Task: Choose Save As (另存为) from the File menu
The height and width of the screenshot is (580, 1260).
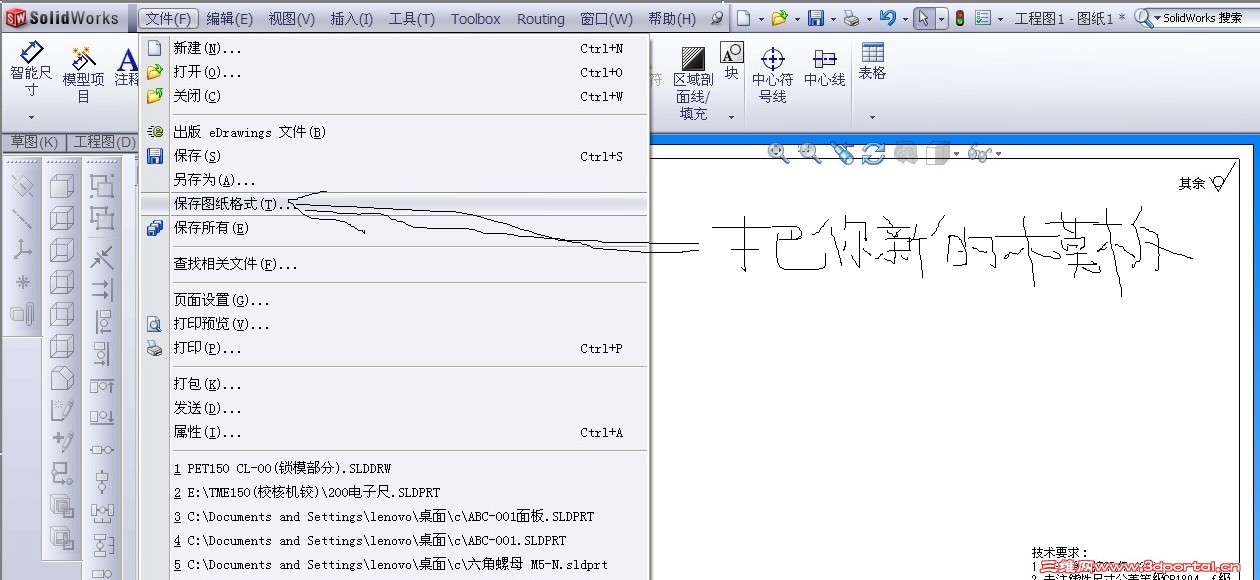Action: 394,180
